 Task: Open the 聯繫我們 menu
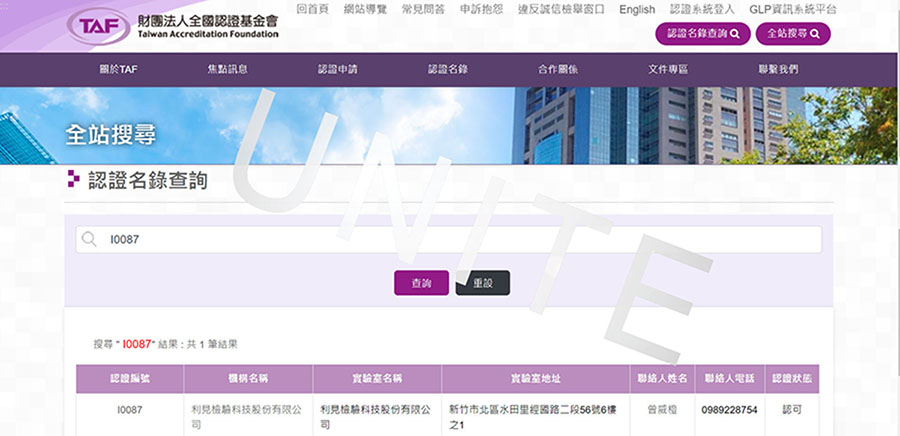pyautogui.click(x=778, y=69)
